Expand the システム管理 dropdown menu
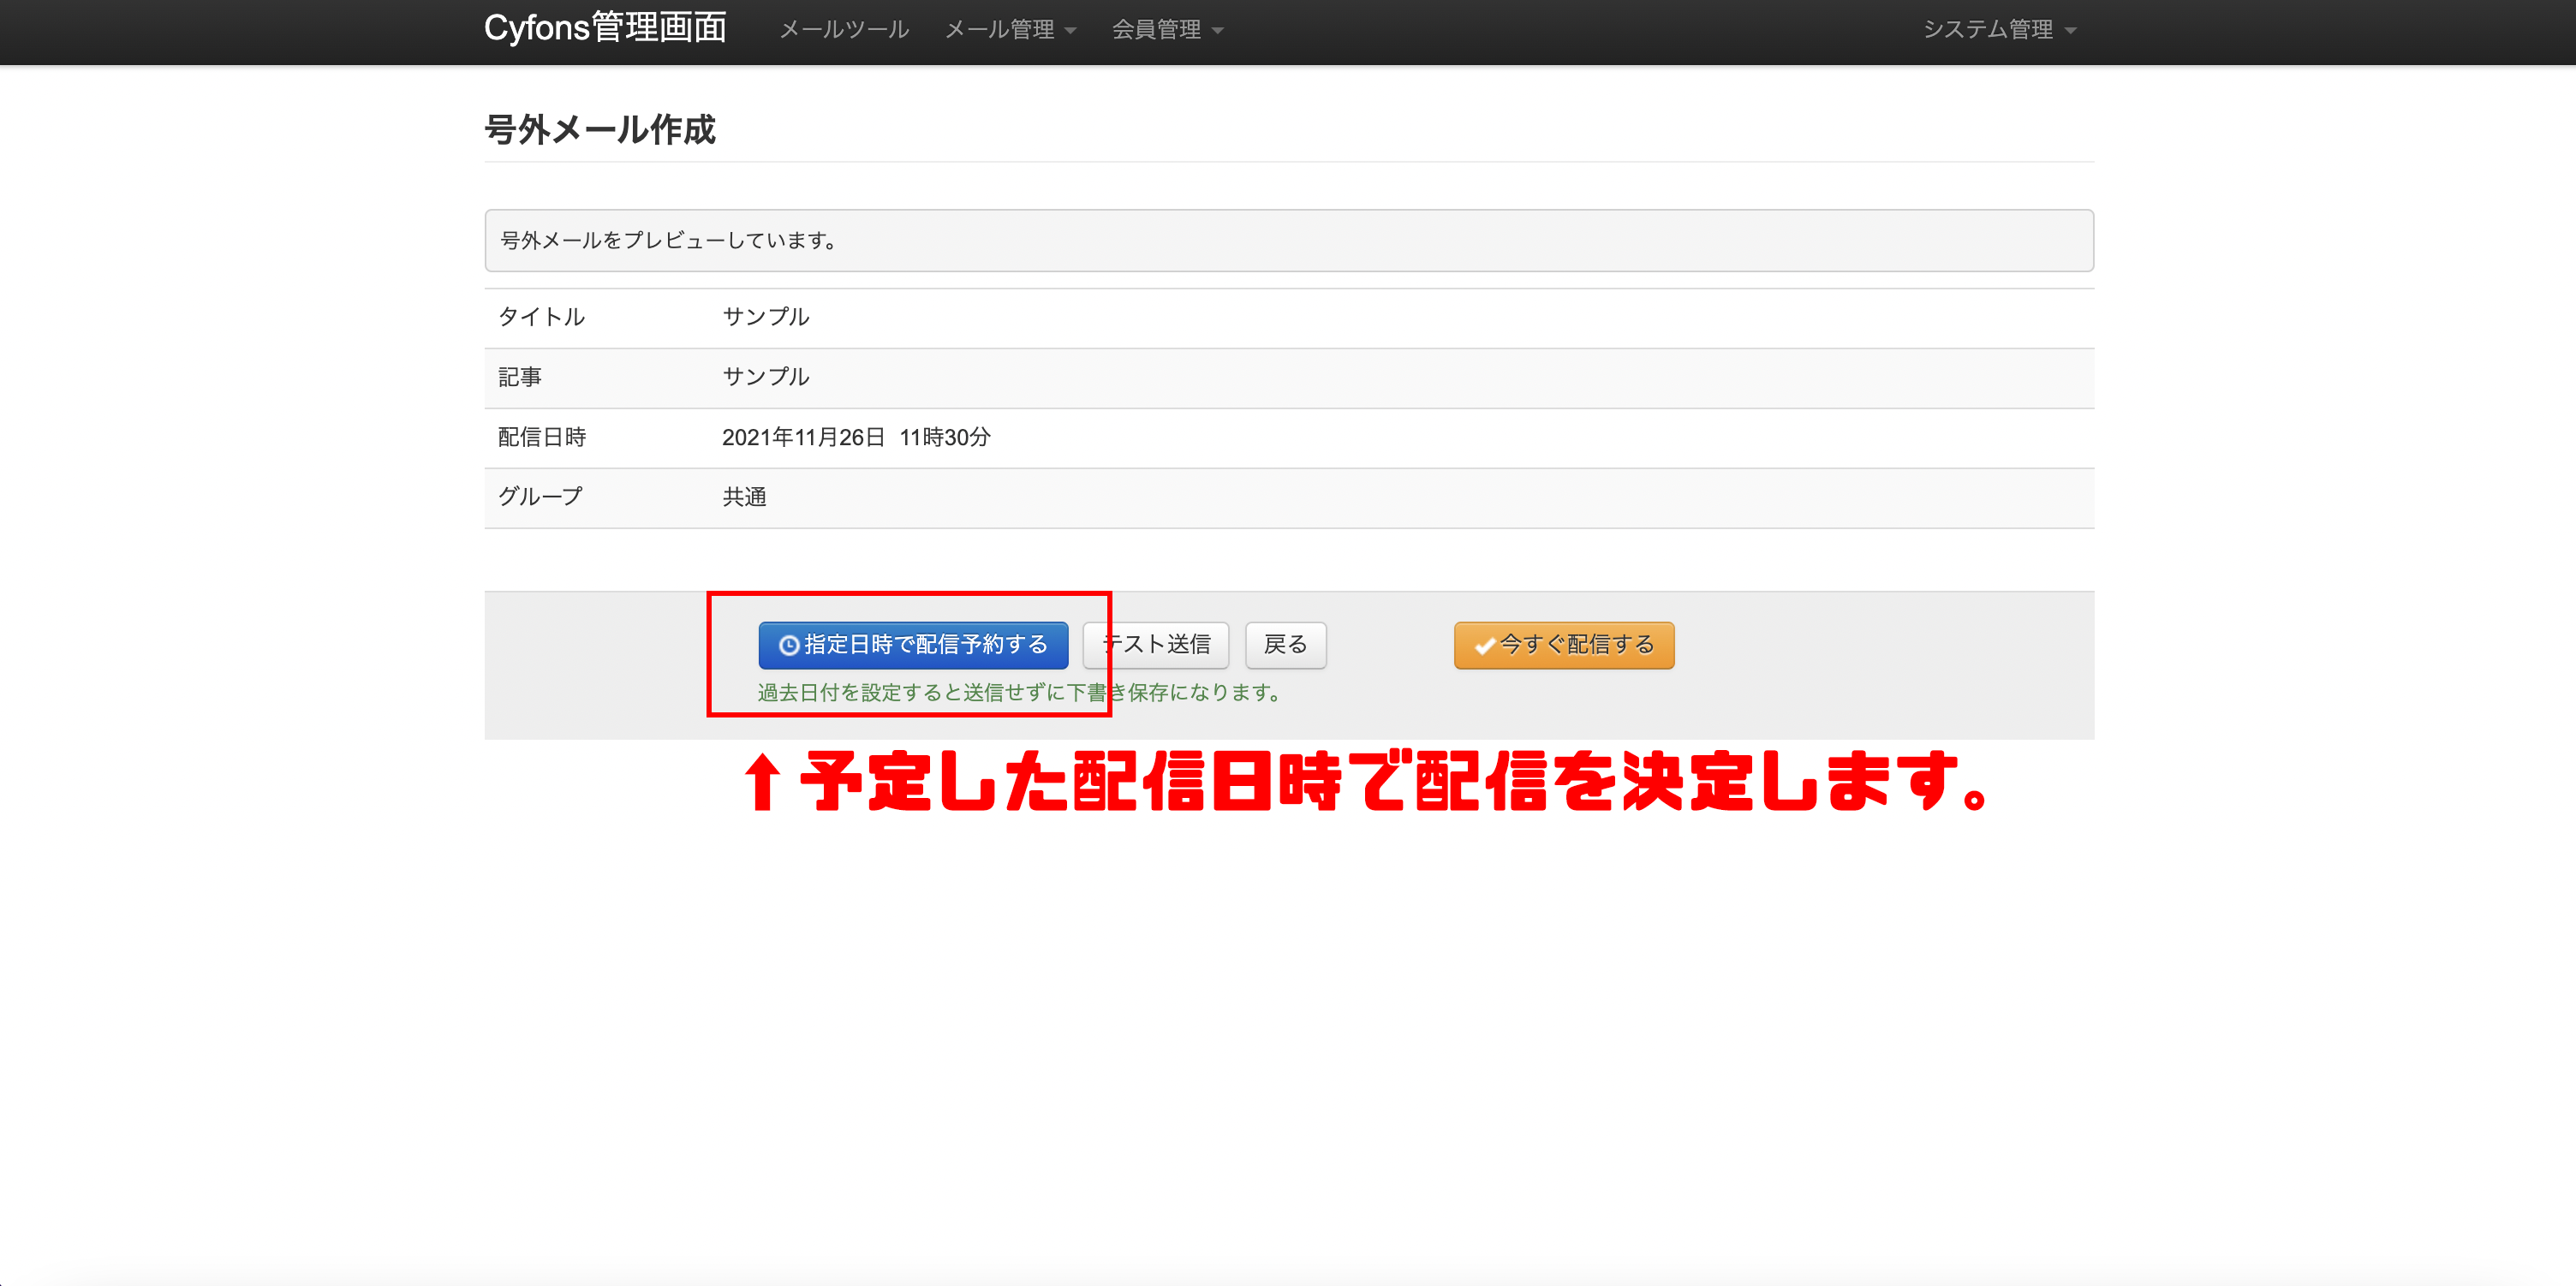Screen dimensions: 2576x1286 (1999, 30)
